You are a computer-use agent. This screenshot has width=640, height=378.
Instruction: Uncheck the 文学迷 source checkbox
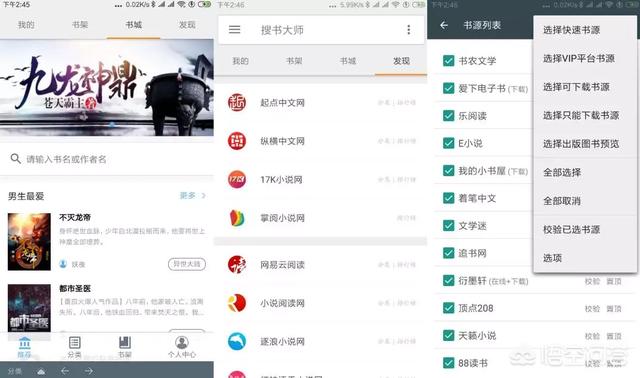(449, 225)
